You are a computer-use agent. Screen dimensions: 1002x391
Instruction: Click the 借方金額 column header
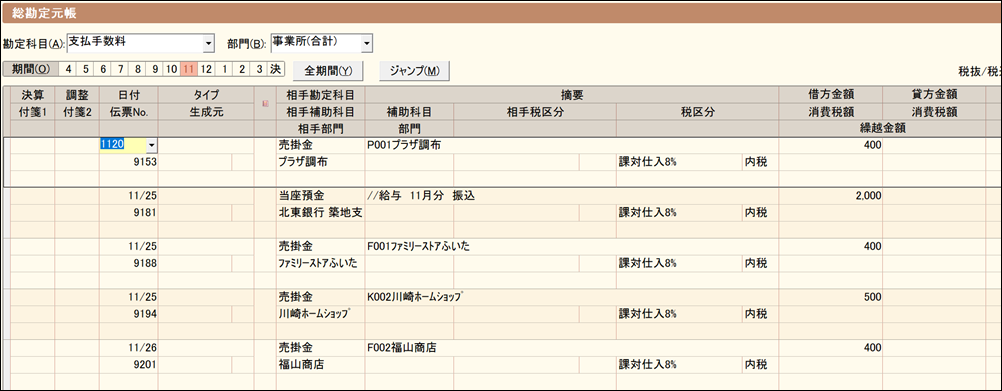830,95
